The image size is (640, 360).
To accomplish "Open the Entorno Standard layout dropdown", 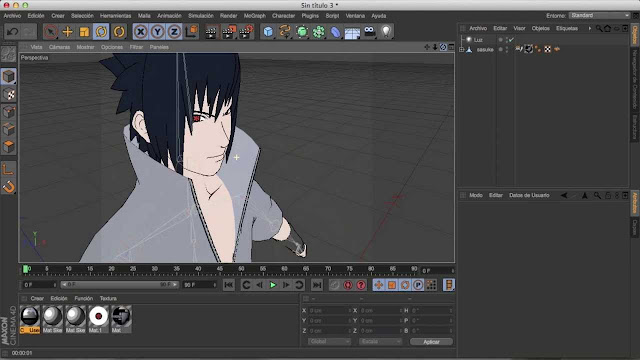I will 600,16.
